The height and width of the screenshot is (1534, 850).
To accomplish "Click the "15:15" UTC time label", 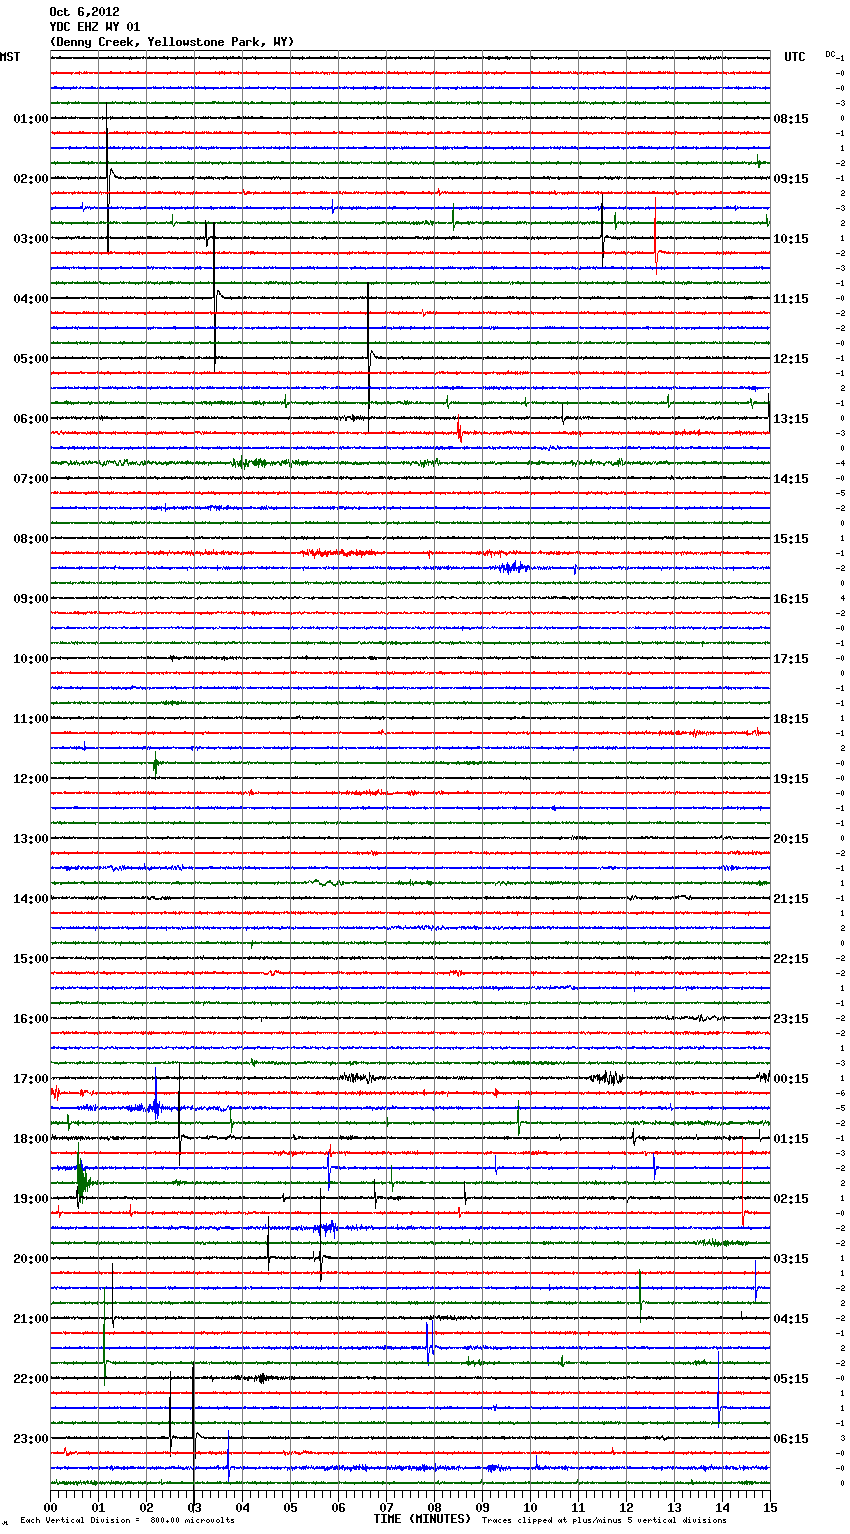I will (x=791, y=539).
